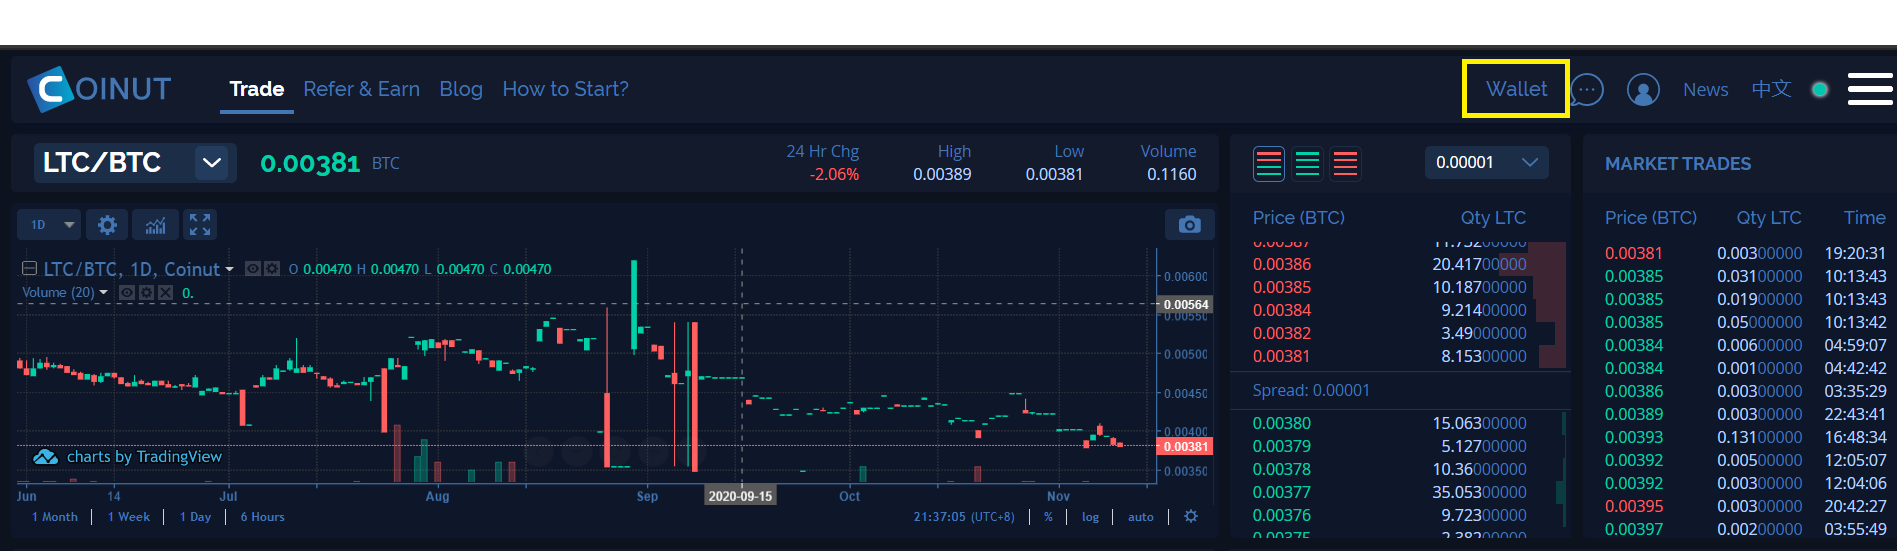This screenshot has height=551, width=1897.
Task: Click the 0.00381 current price label
Action: (x=1186, y=447)
